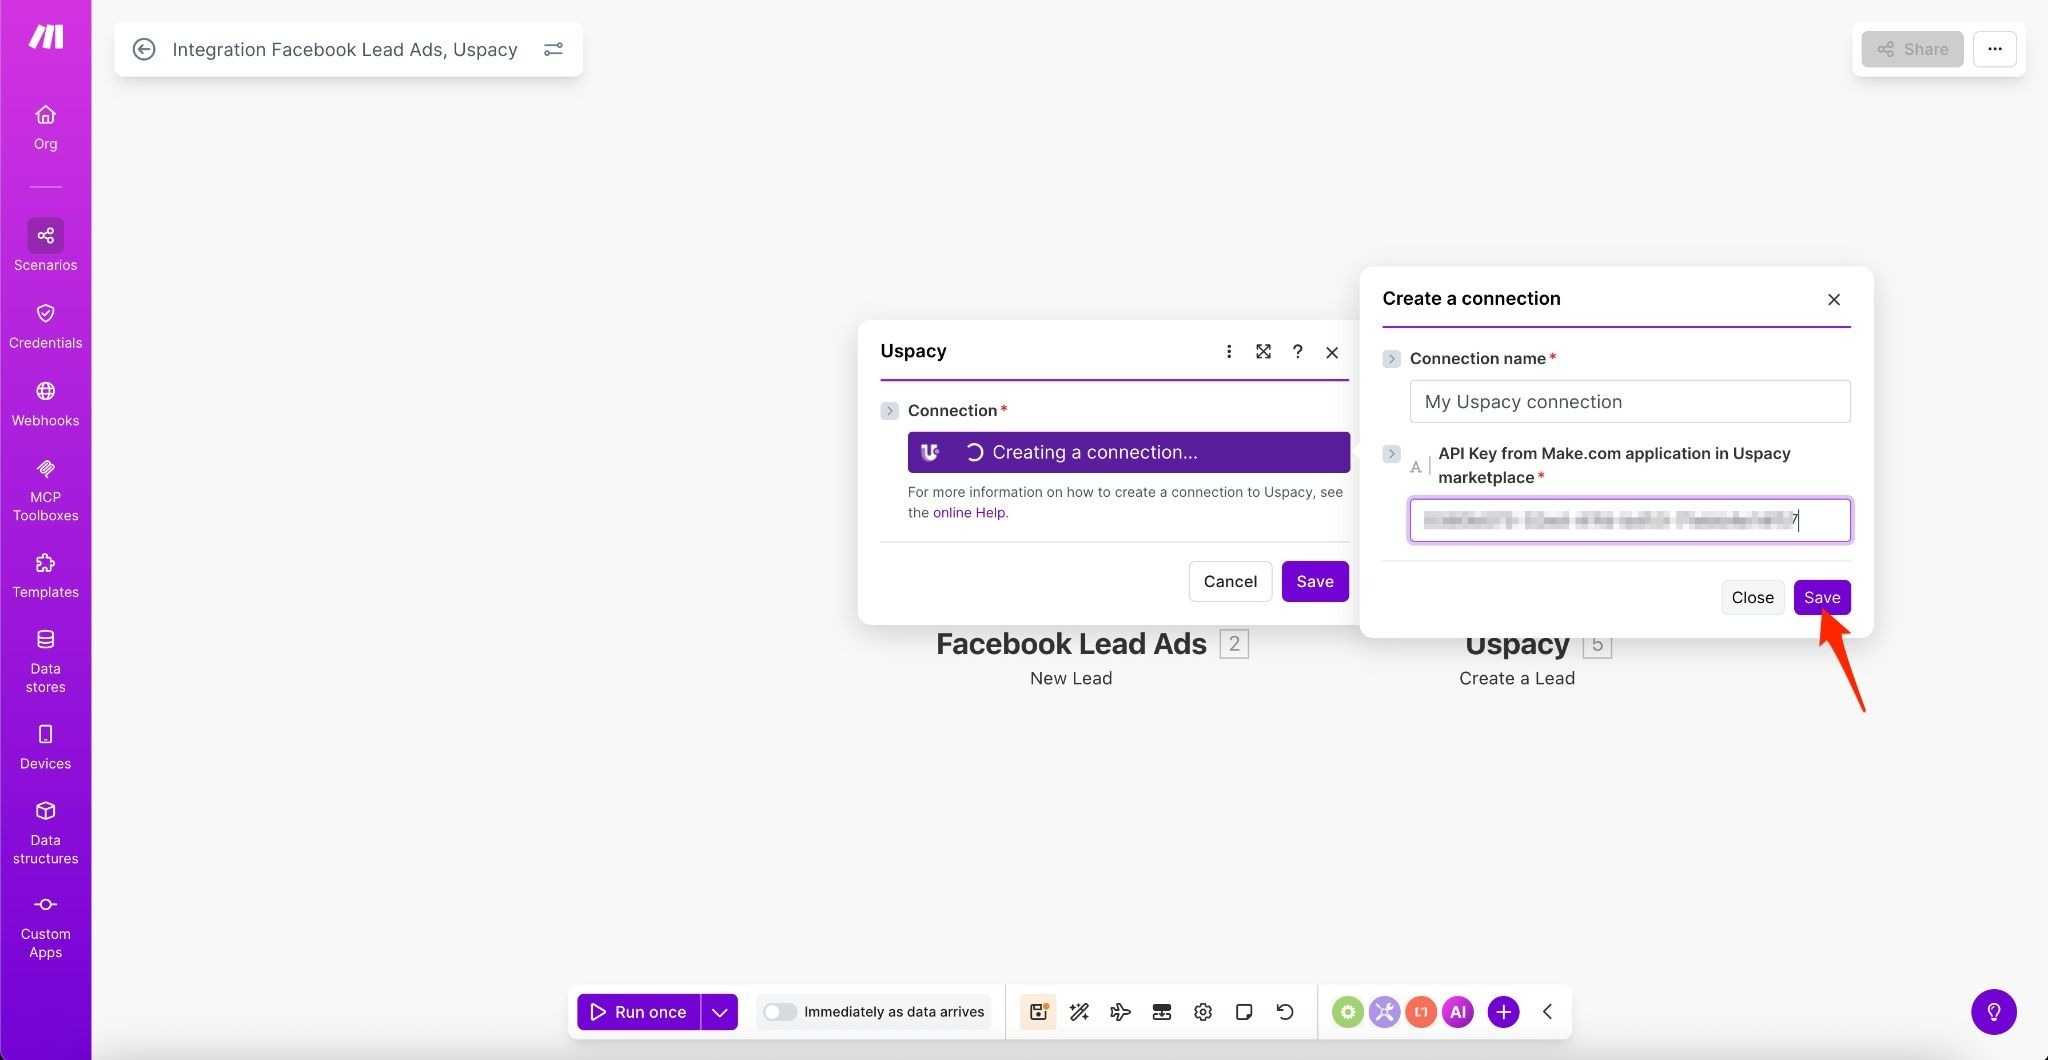Click the AI assistant circle icon
Screen dimensions: 2048x1060
(x=1457, y=1012)
